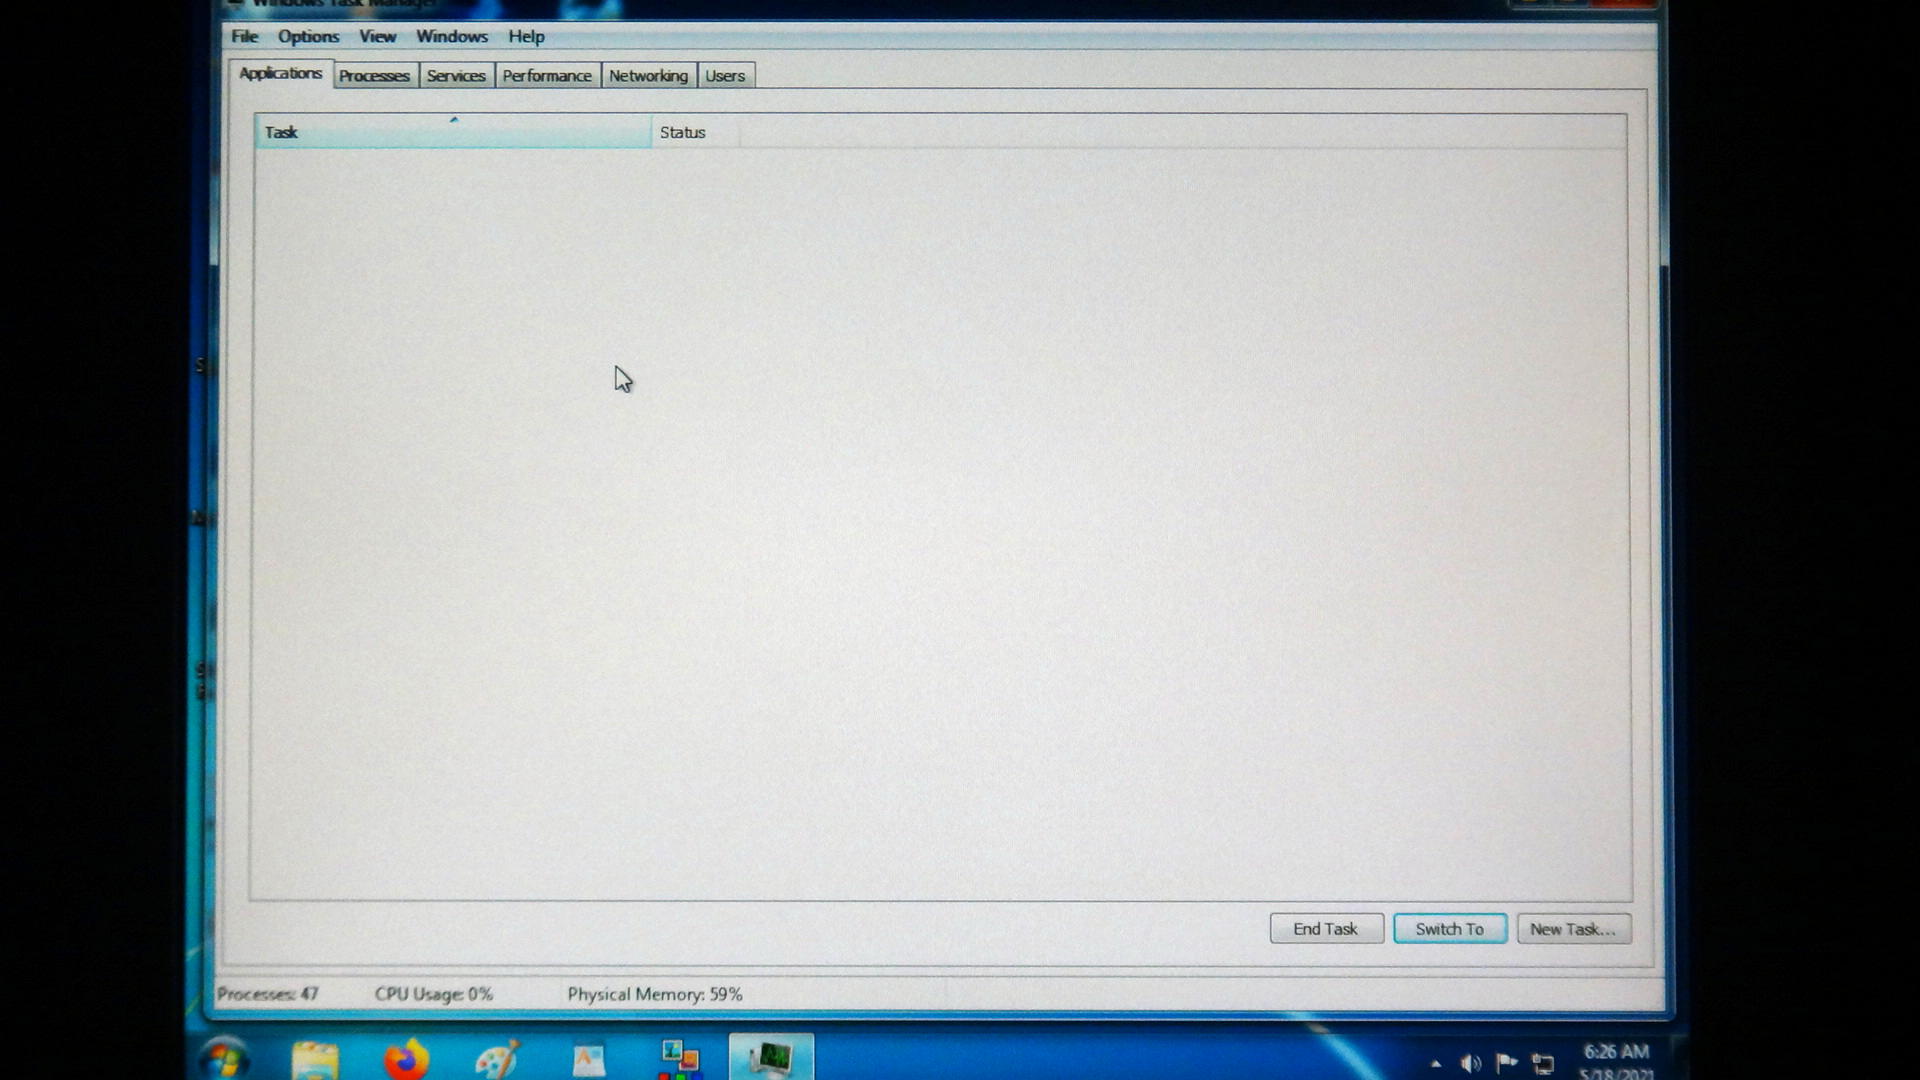Open the File menu

245,36
